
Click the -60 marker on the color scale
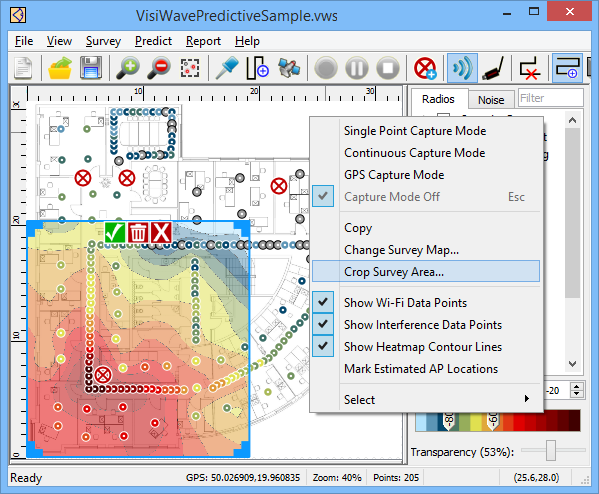click(x=493, y=420)
